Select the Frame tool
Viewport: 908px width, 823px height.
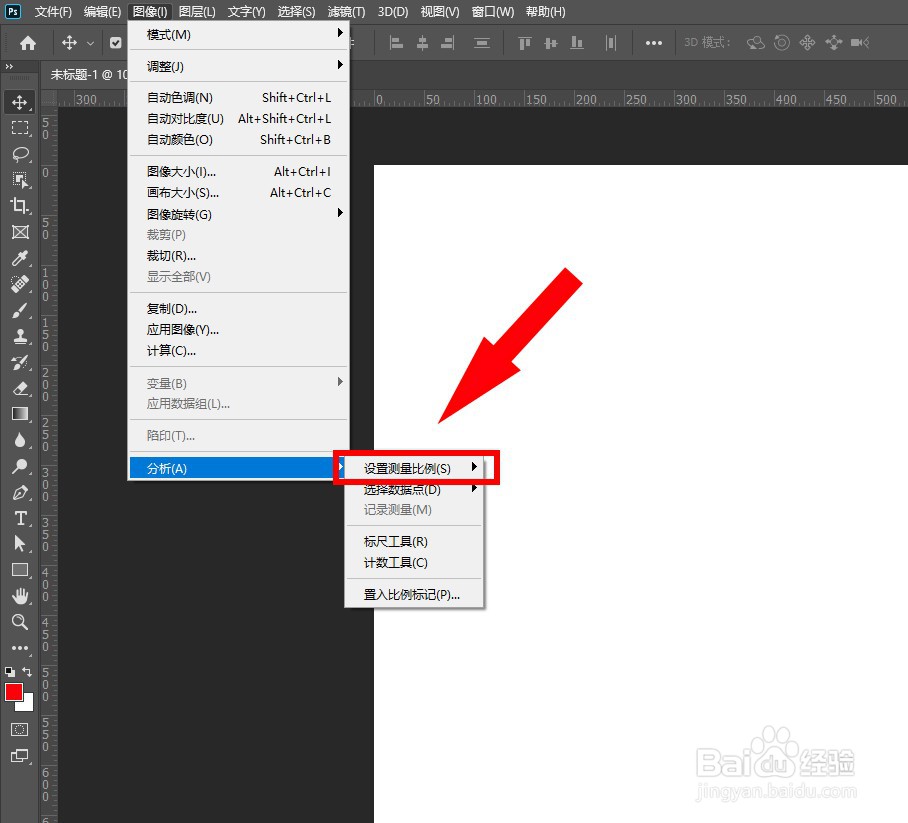pos(20,232)
